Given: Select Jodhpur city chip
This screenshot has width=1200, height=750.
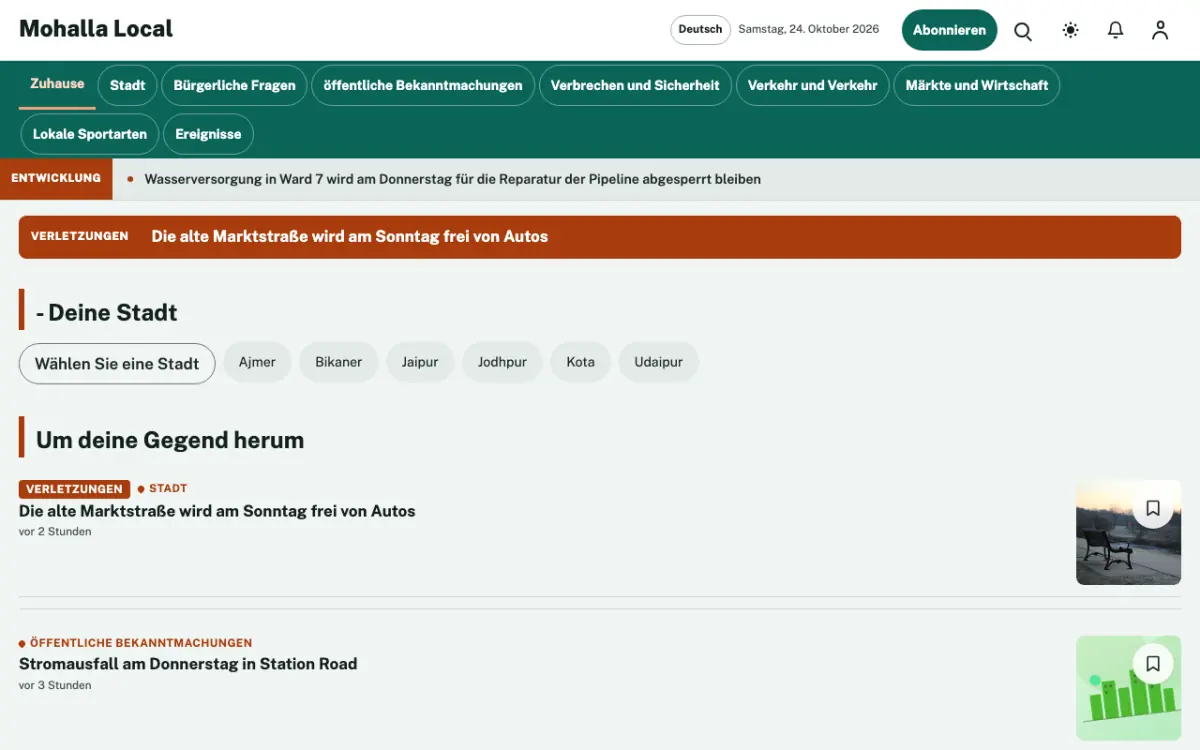Looking at the screenshot, I should (502, 362).
